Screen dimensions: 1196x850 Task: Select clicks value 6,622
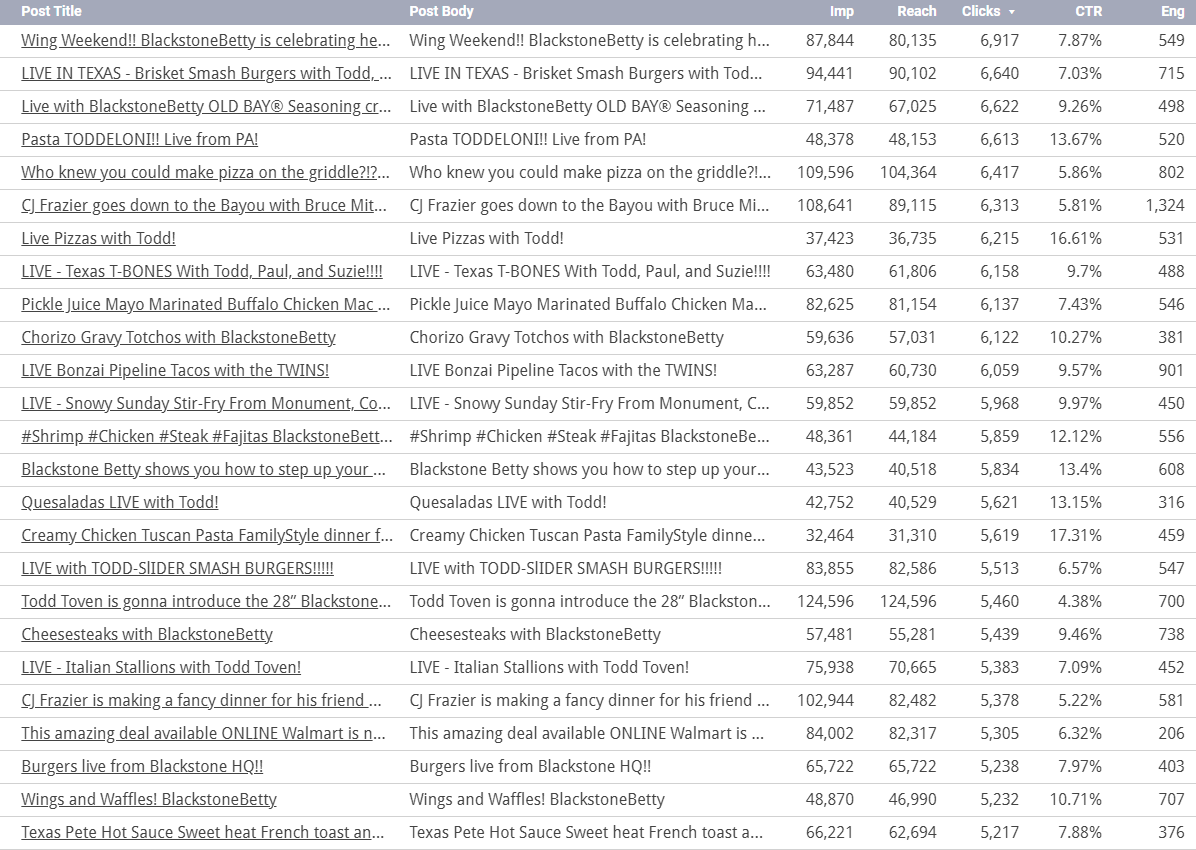click(x=999, y=106)
